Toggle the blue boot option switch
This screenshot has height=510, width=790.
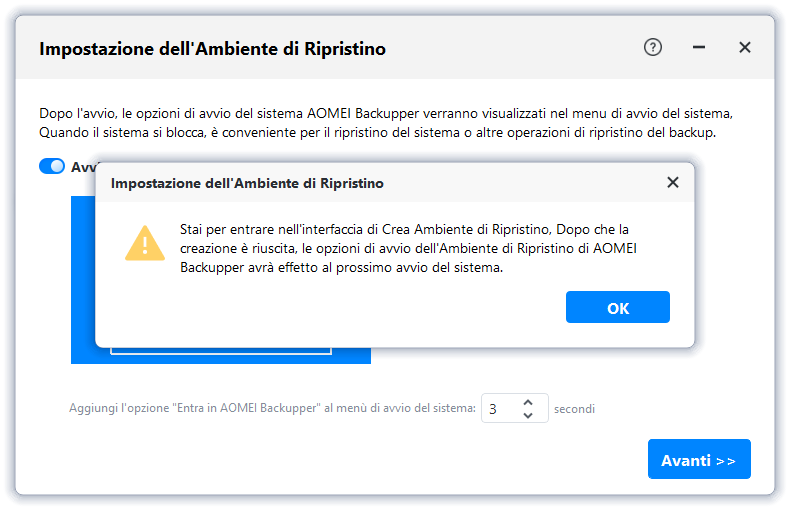coord(52,166)
